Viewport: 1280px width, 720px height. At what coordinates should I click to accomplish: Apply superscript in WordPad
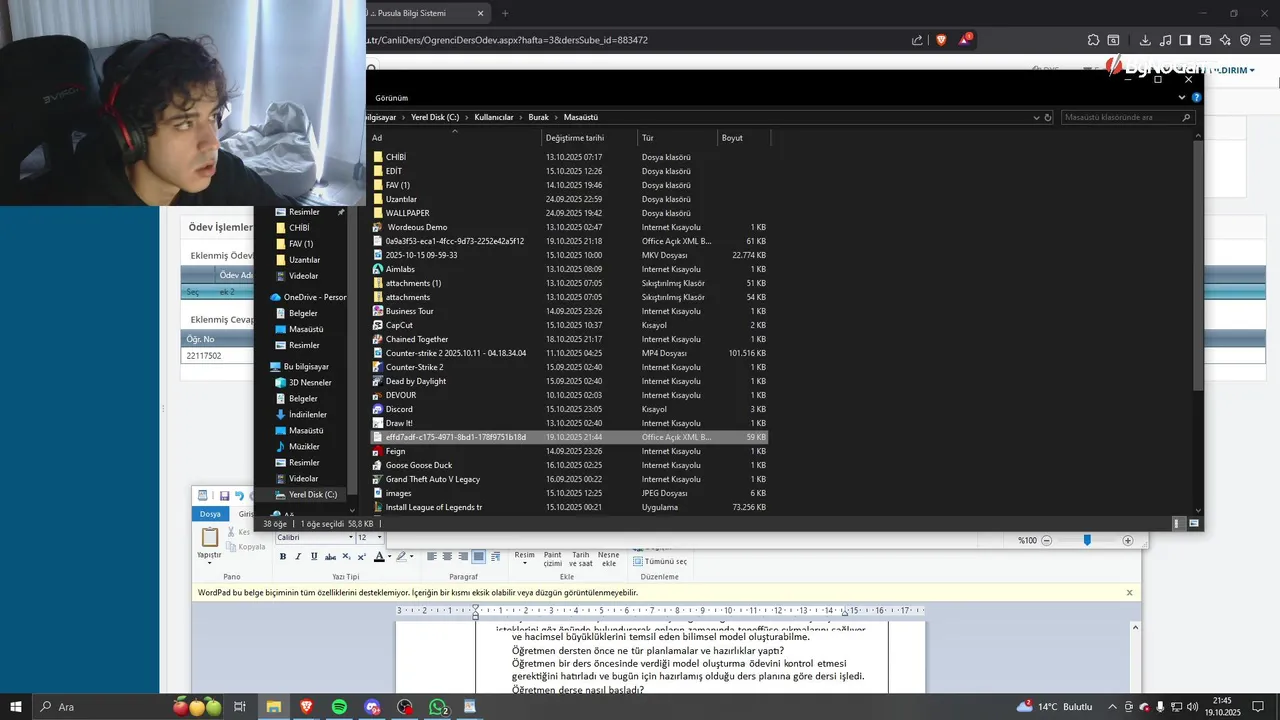361,556
